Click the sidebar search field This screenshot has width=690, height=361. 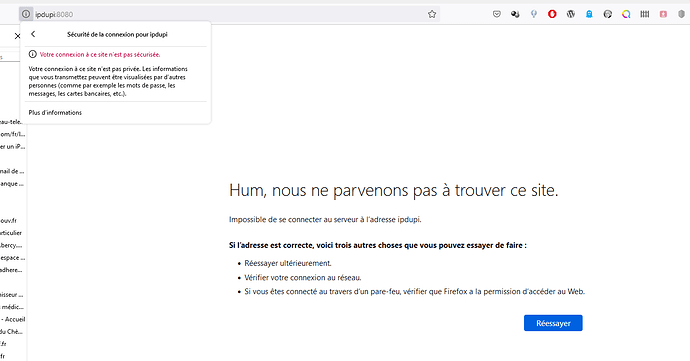click(10, 57)
